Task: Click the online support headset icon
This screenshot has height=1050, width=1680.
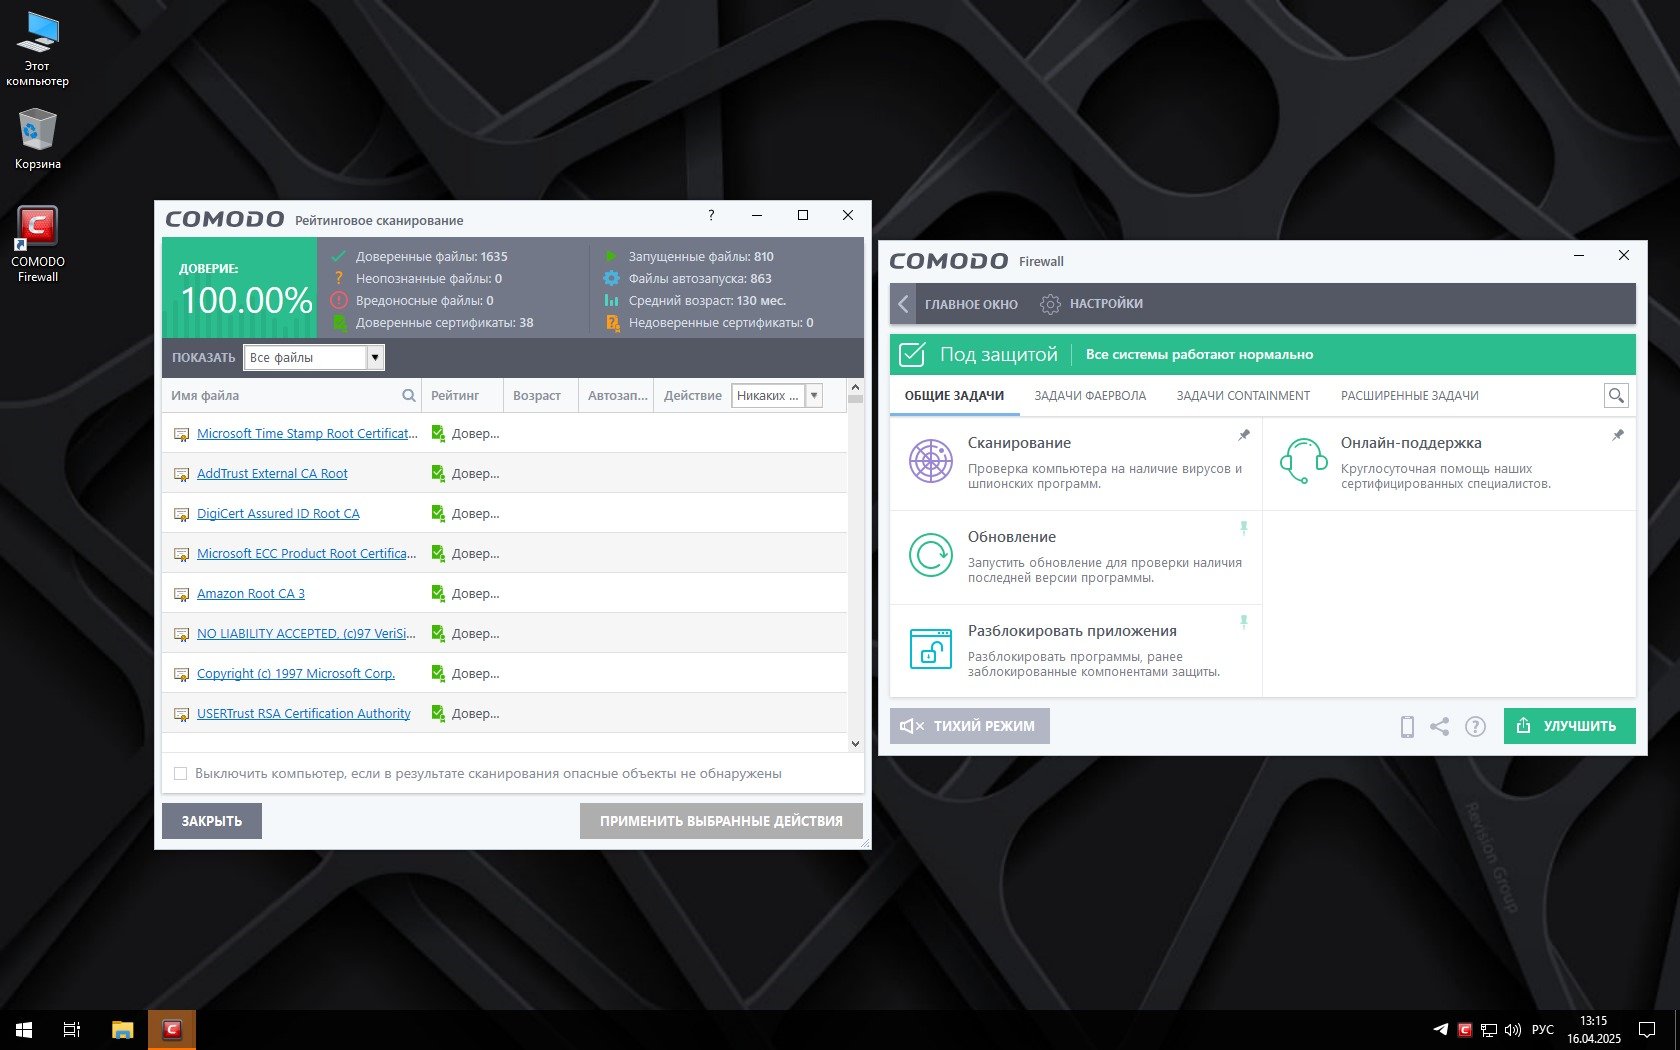Action: click(x=1303, y=461)
